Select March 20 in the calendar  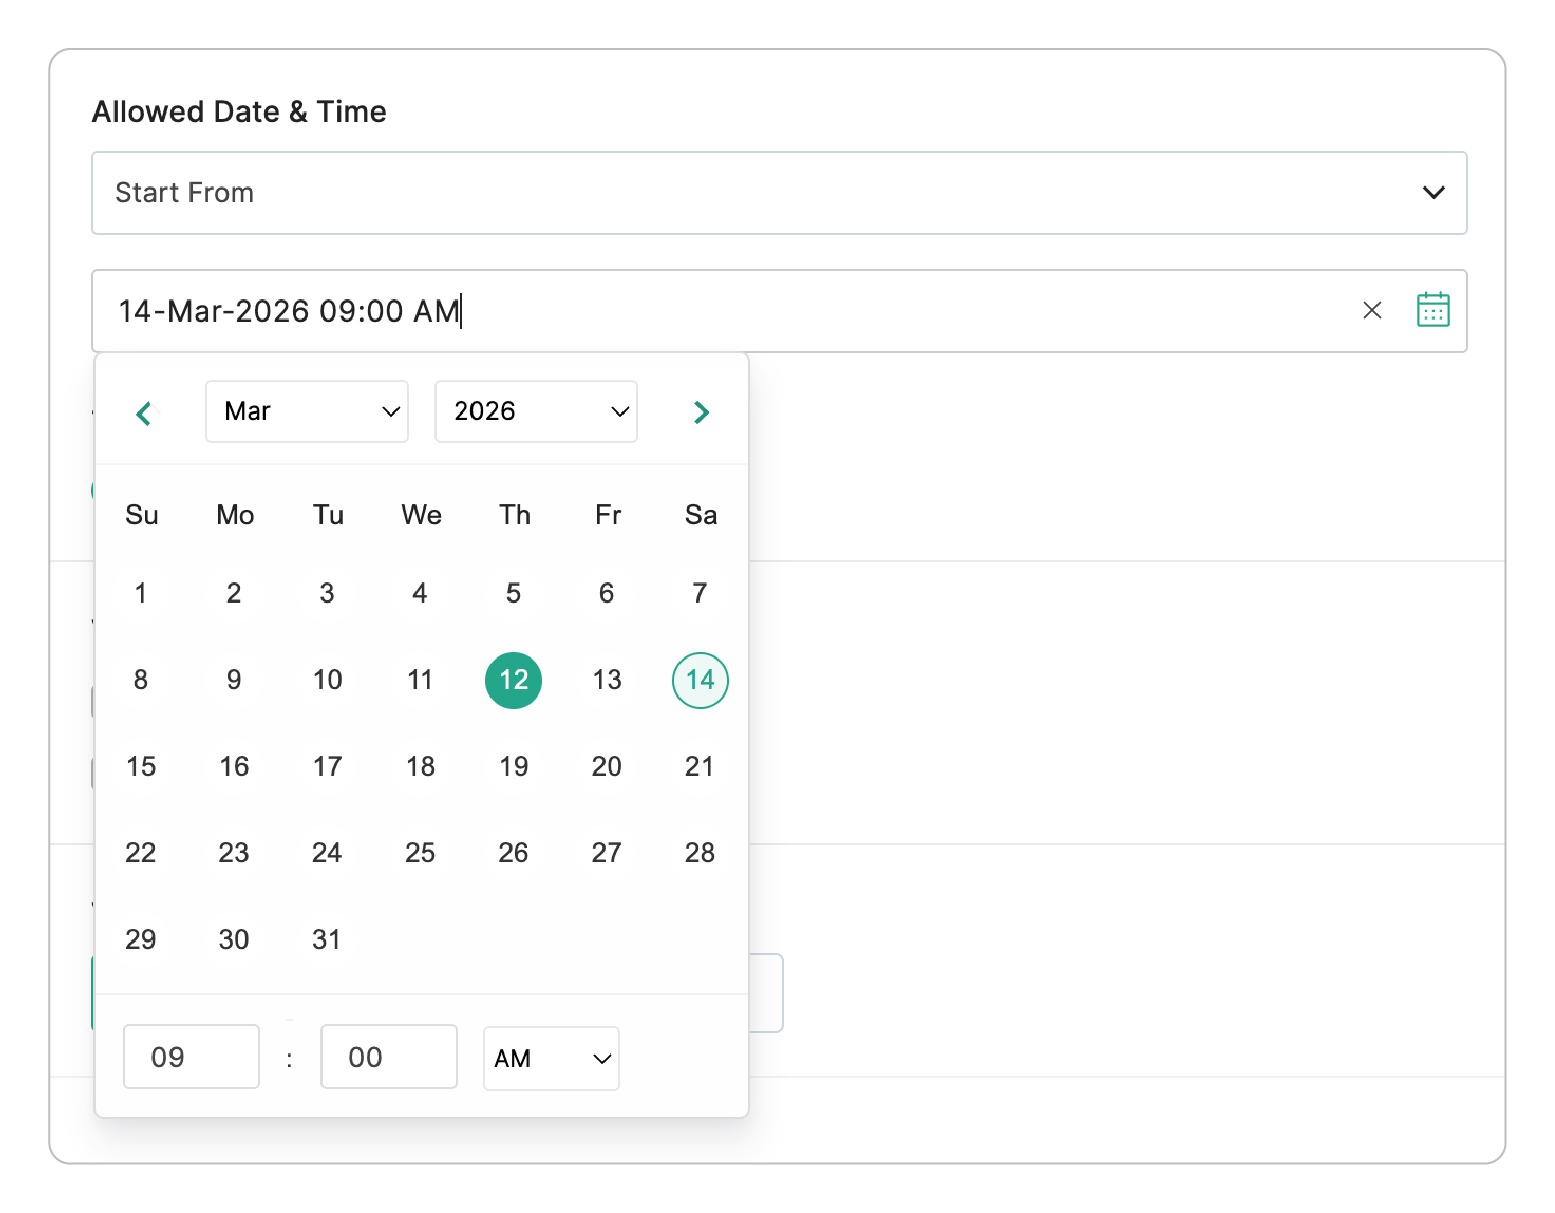tap(606, 766)
